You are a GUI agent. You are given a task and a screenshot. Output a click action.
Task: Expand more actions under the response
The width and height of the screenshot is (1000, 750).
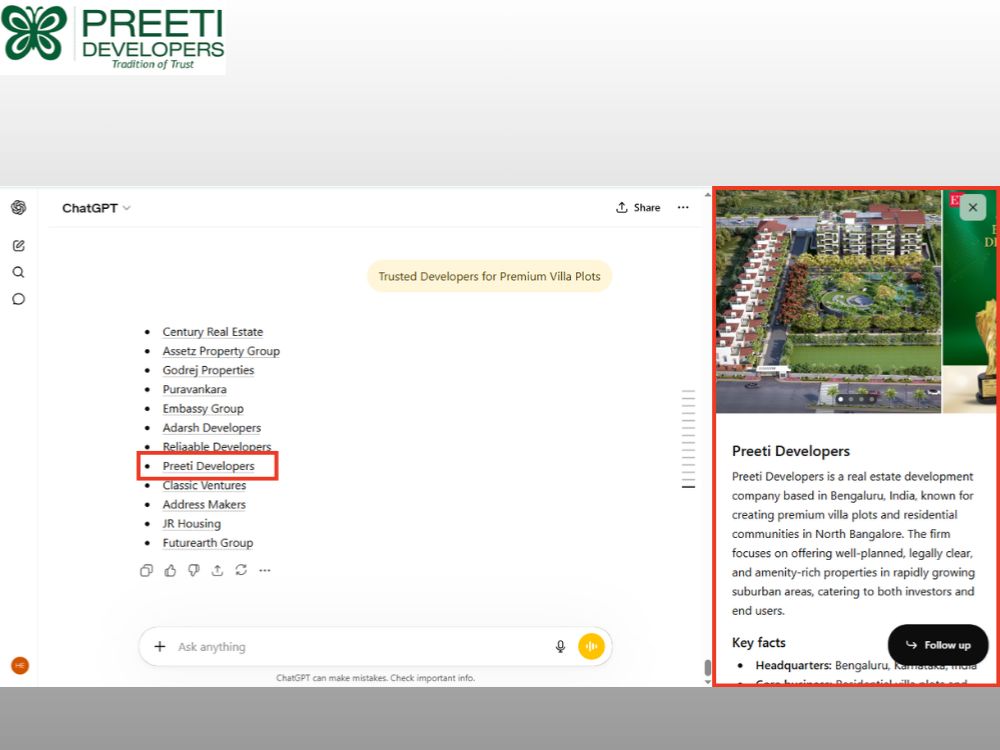click(x=265, y=570)
